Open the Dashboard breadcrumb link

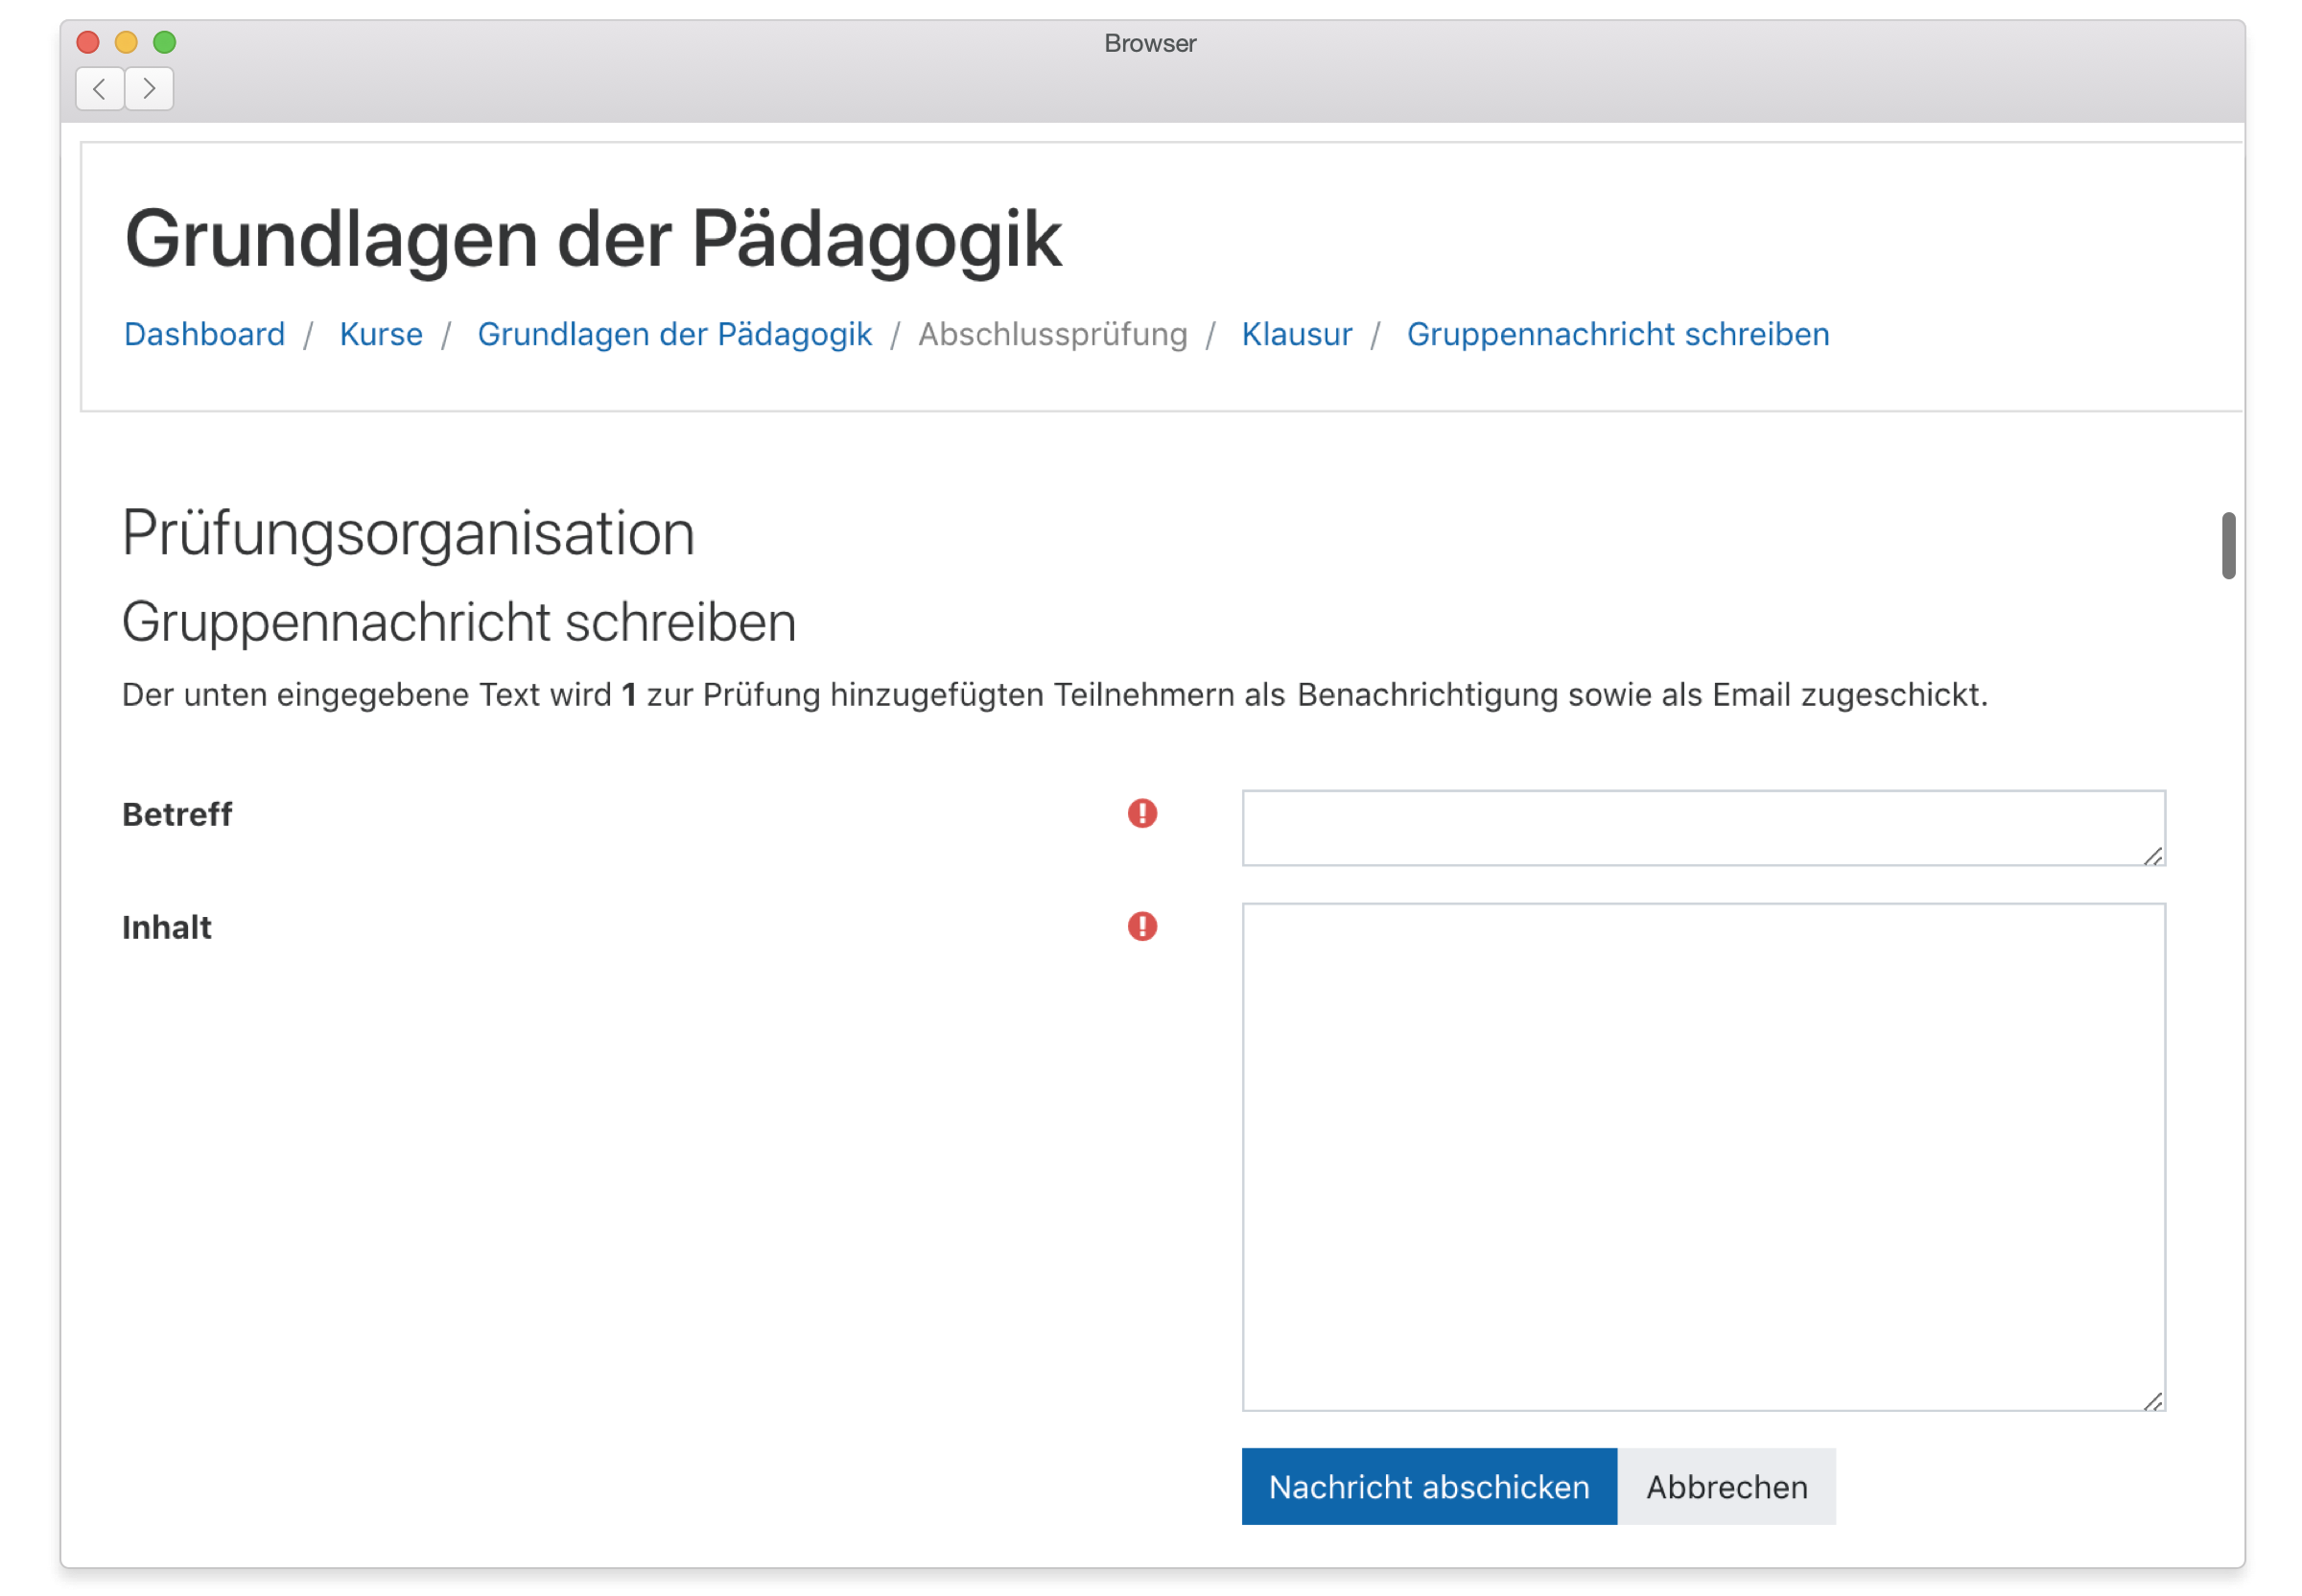204,334
